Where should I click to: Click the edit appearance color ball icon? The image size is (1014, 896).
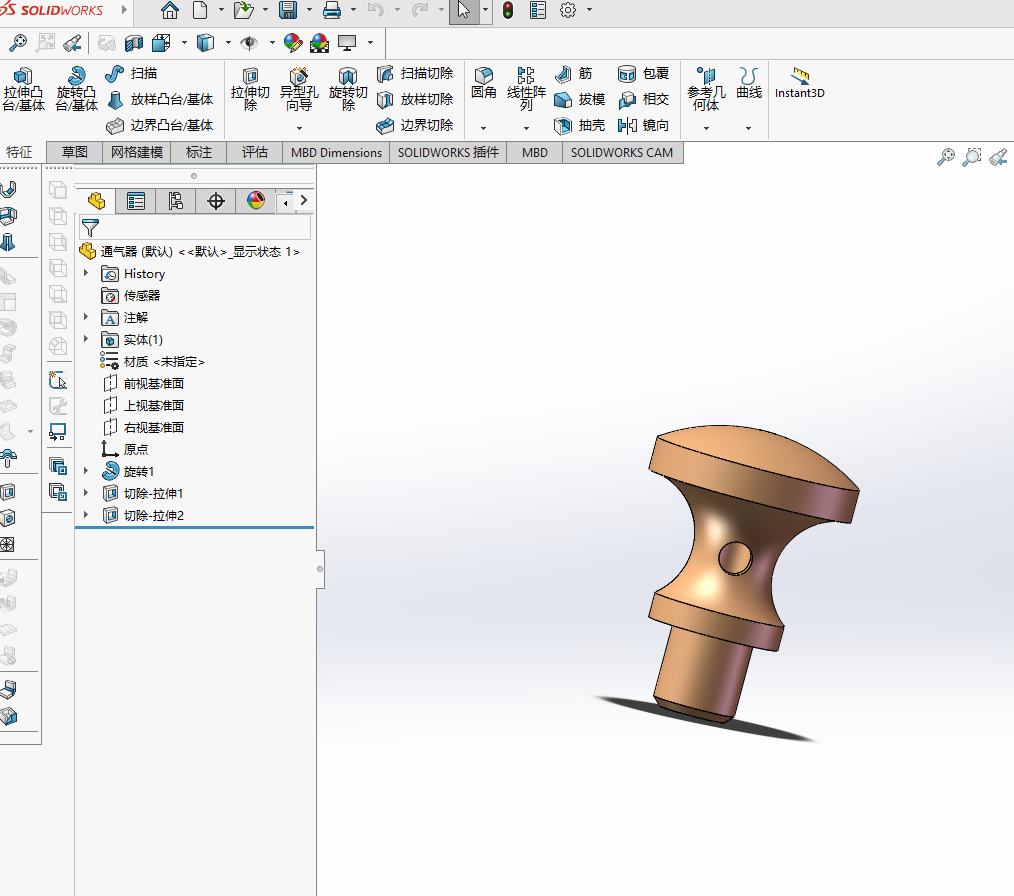coord(293,43)
